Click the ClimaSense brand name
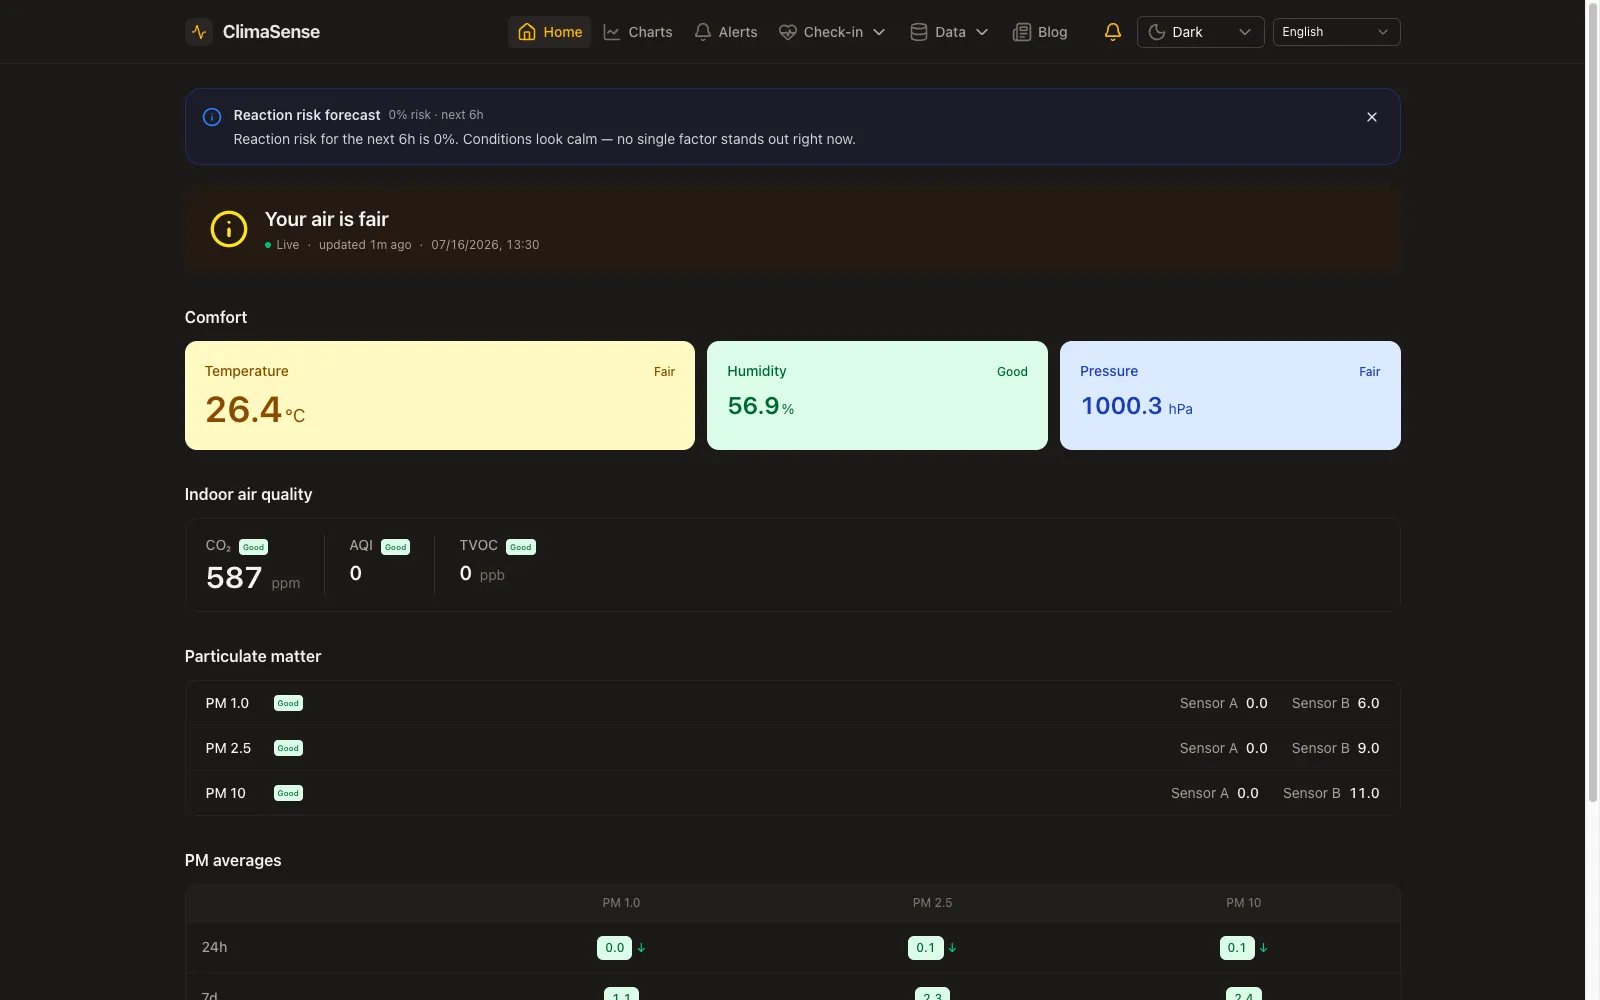Screen dimensions: 1600x1000 pos(271,32)
